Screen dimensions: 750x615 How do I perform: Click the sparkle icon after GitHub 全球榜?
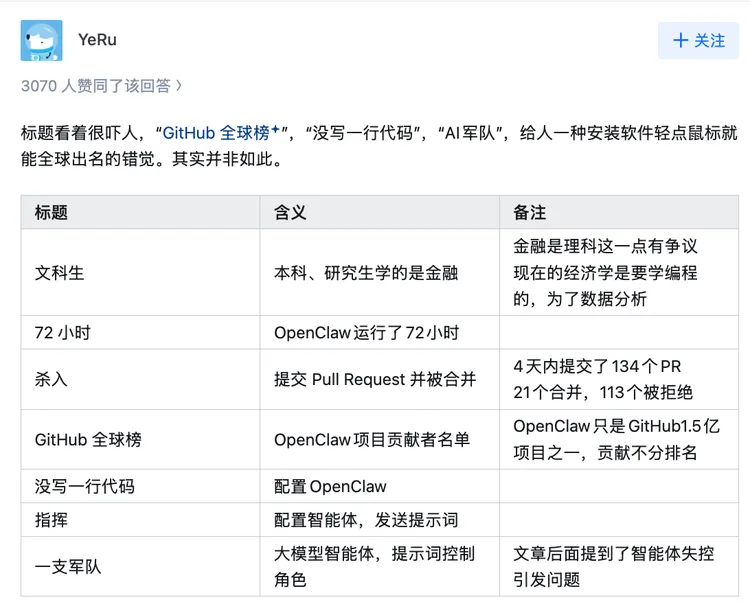click(x=275, y=129)
